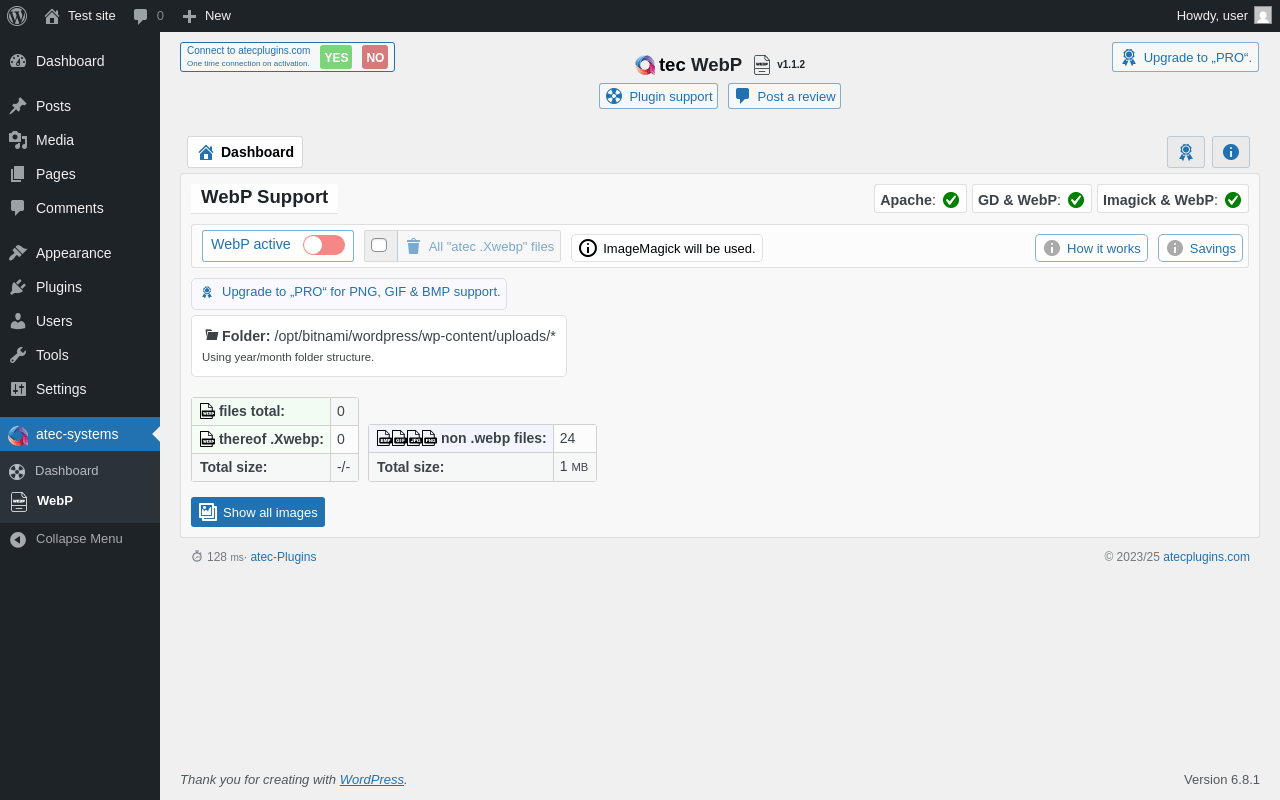Click the license ribbon icon button

click(x=1185, y=152)
